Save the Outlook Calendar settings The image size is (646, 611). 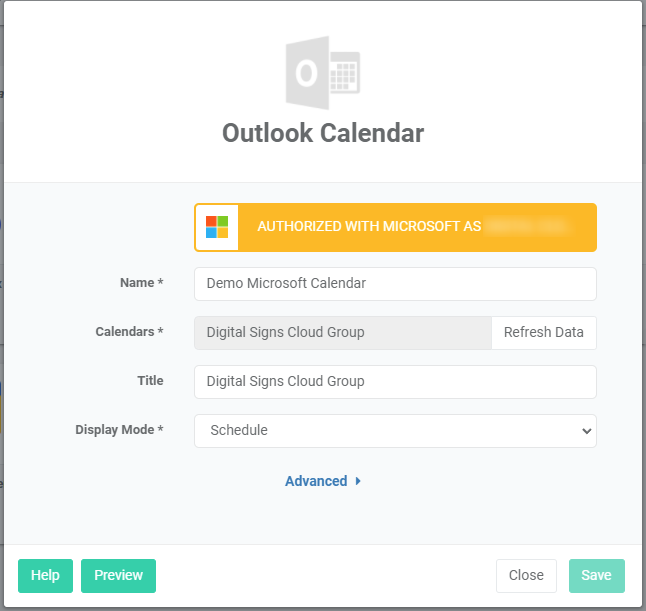tap(596, 575)
